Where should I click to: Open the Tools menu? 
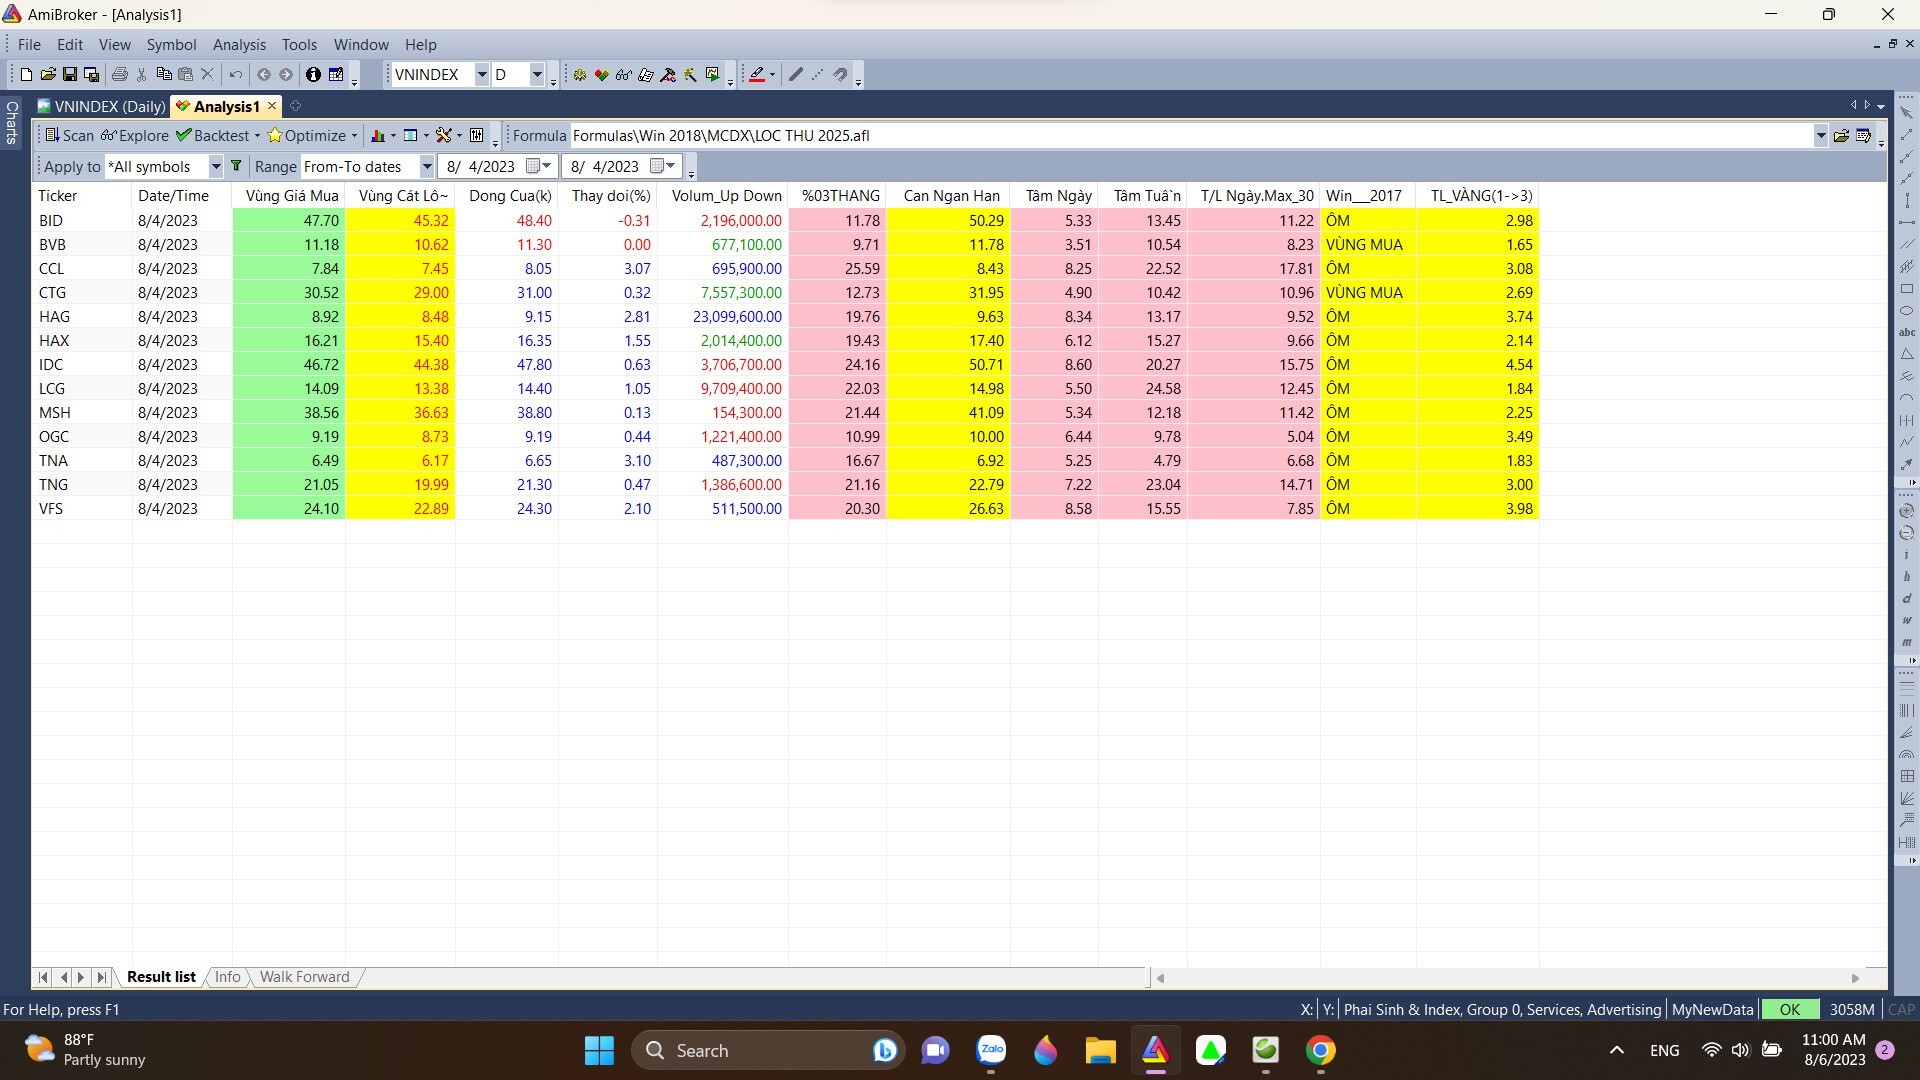299,44
